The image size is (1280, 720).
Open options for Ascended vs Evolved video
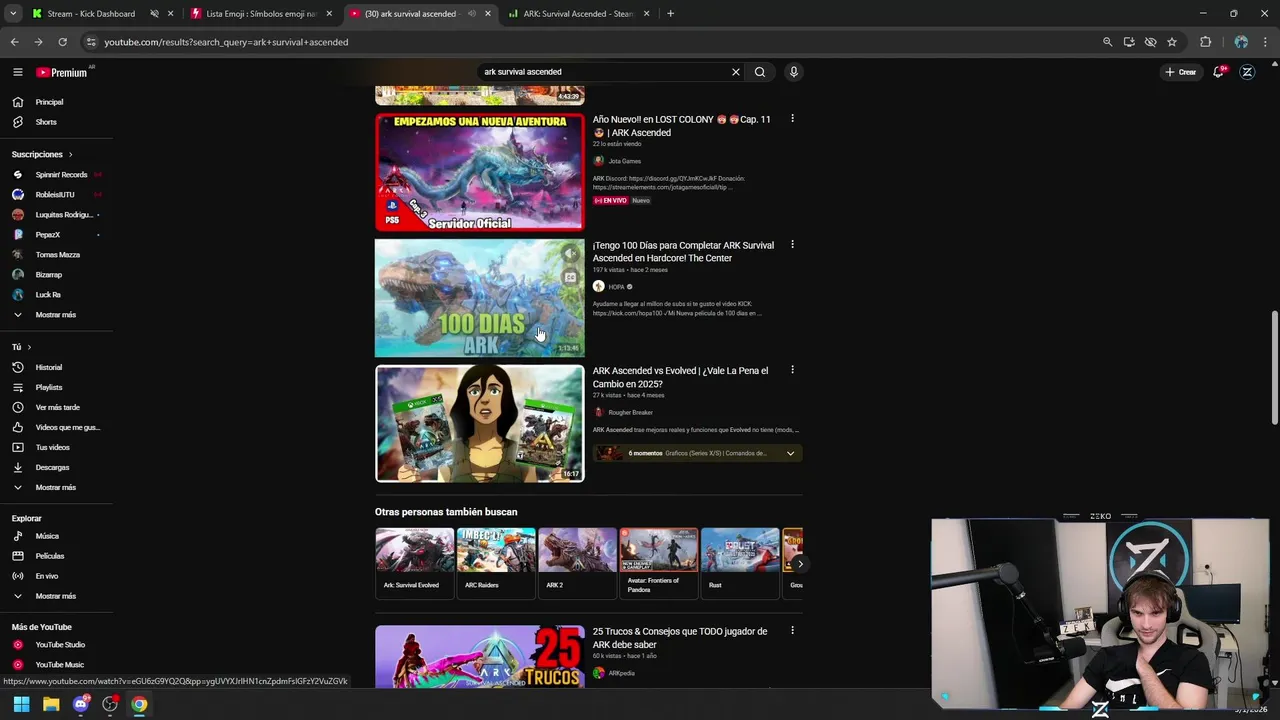point(792,370)
